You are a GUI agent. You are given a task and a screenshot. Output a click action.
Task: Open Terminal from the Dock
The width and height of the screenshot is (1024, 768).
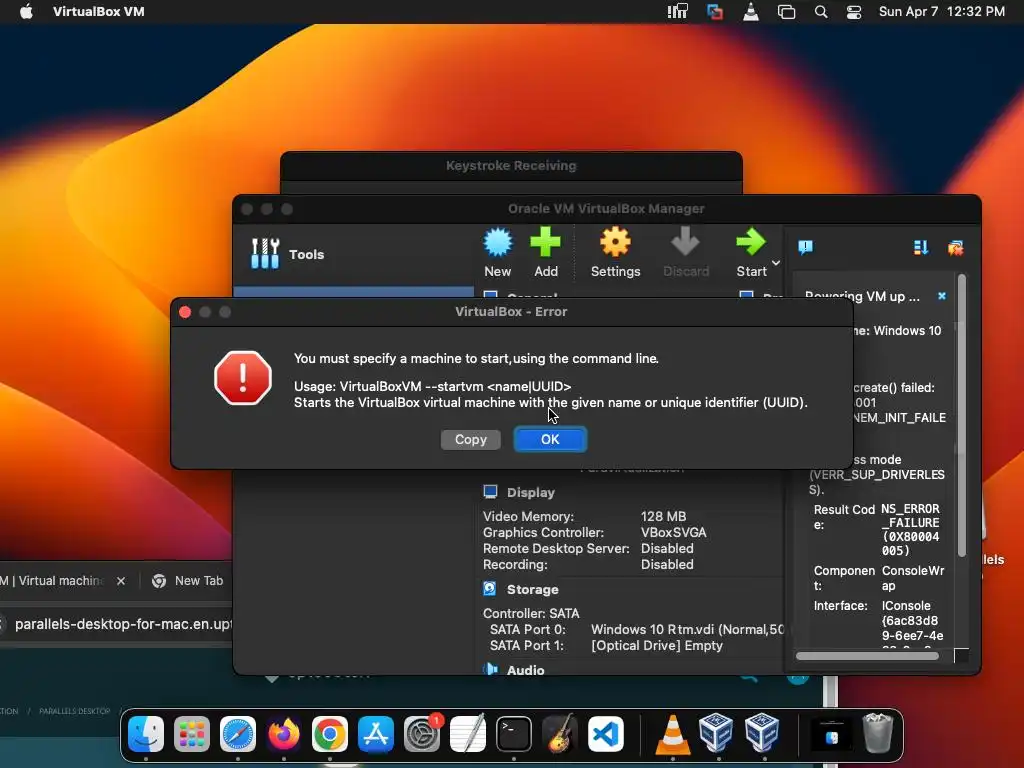[514, 734]
